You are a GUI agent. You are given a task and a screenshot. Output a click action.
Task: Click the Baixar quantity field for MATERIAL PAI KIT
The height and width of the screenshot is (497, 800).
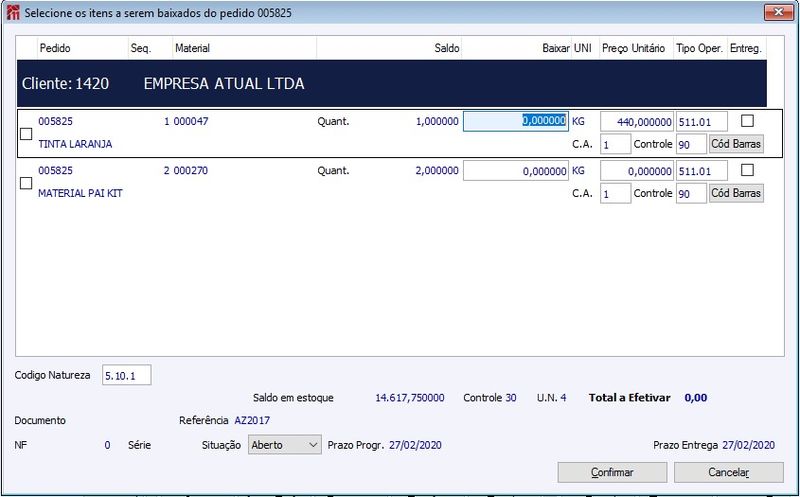coord(515,171)
